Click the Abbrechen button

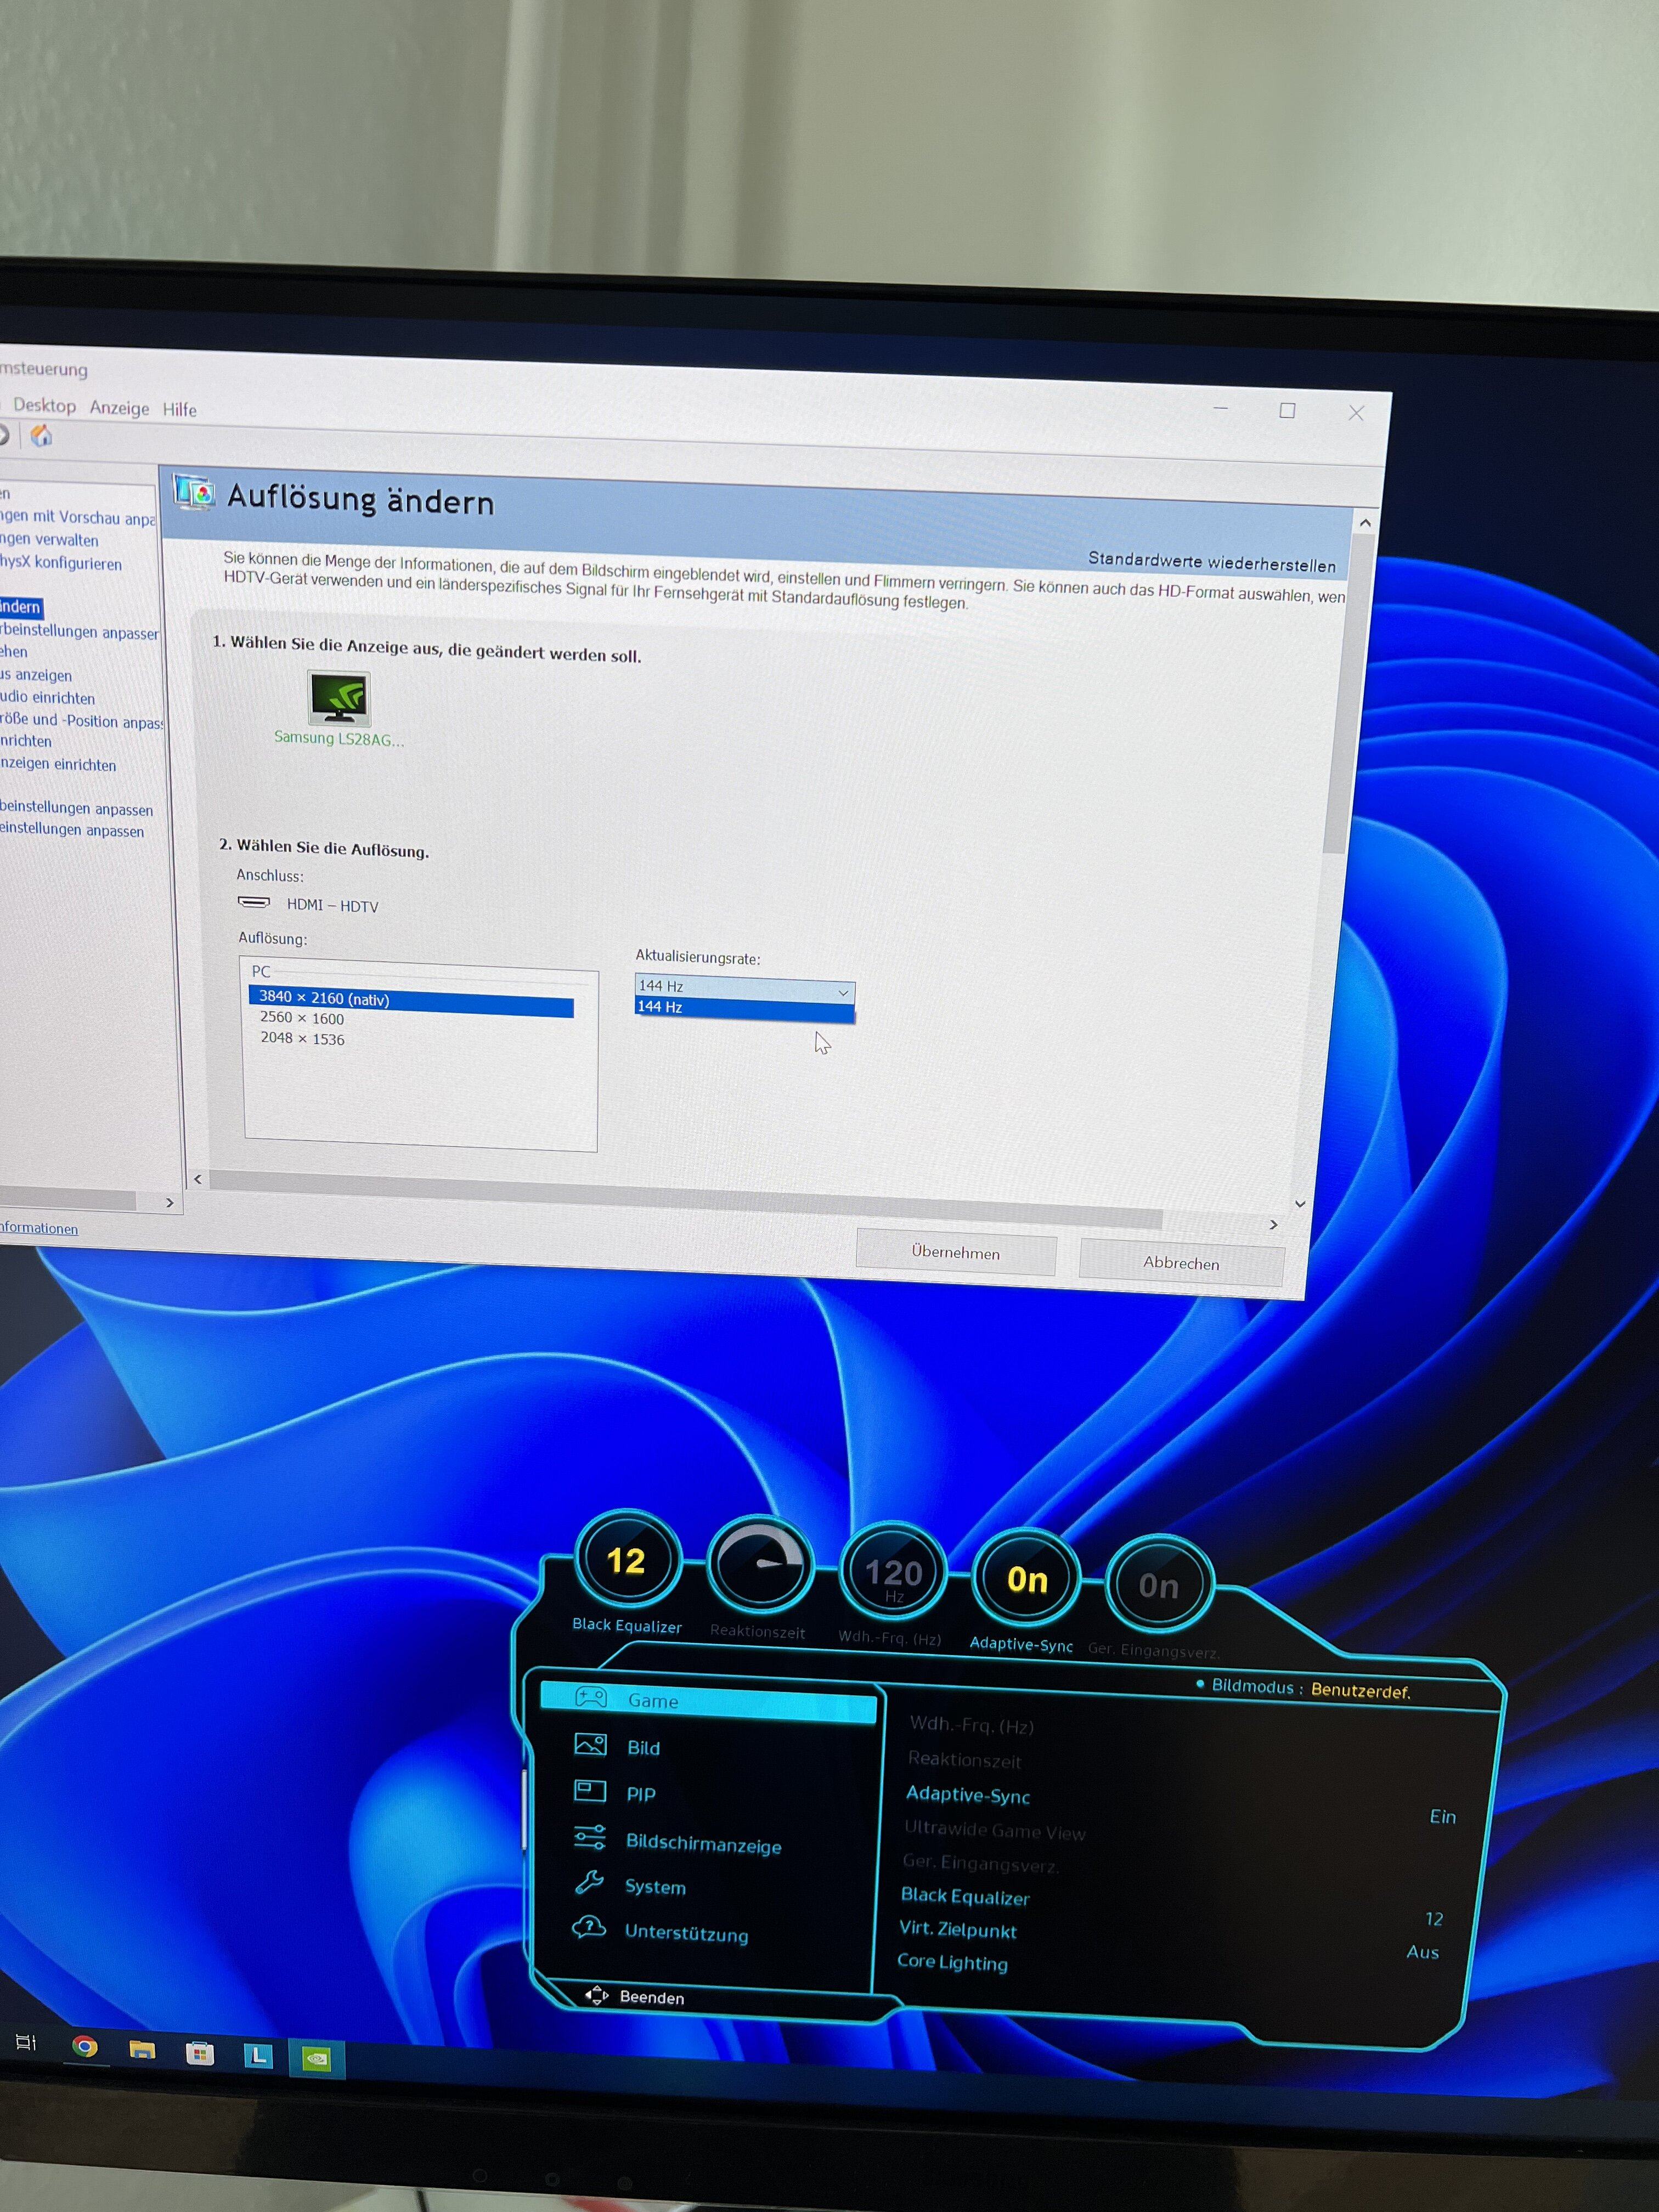1181,1263
